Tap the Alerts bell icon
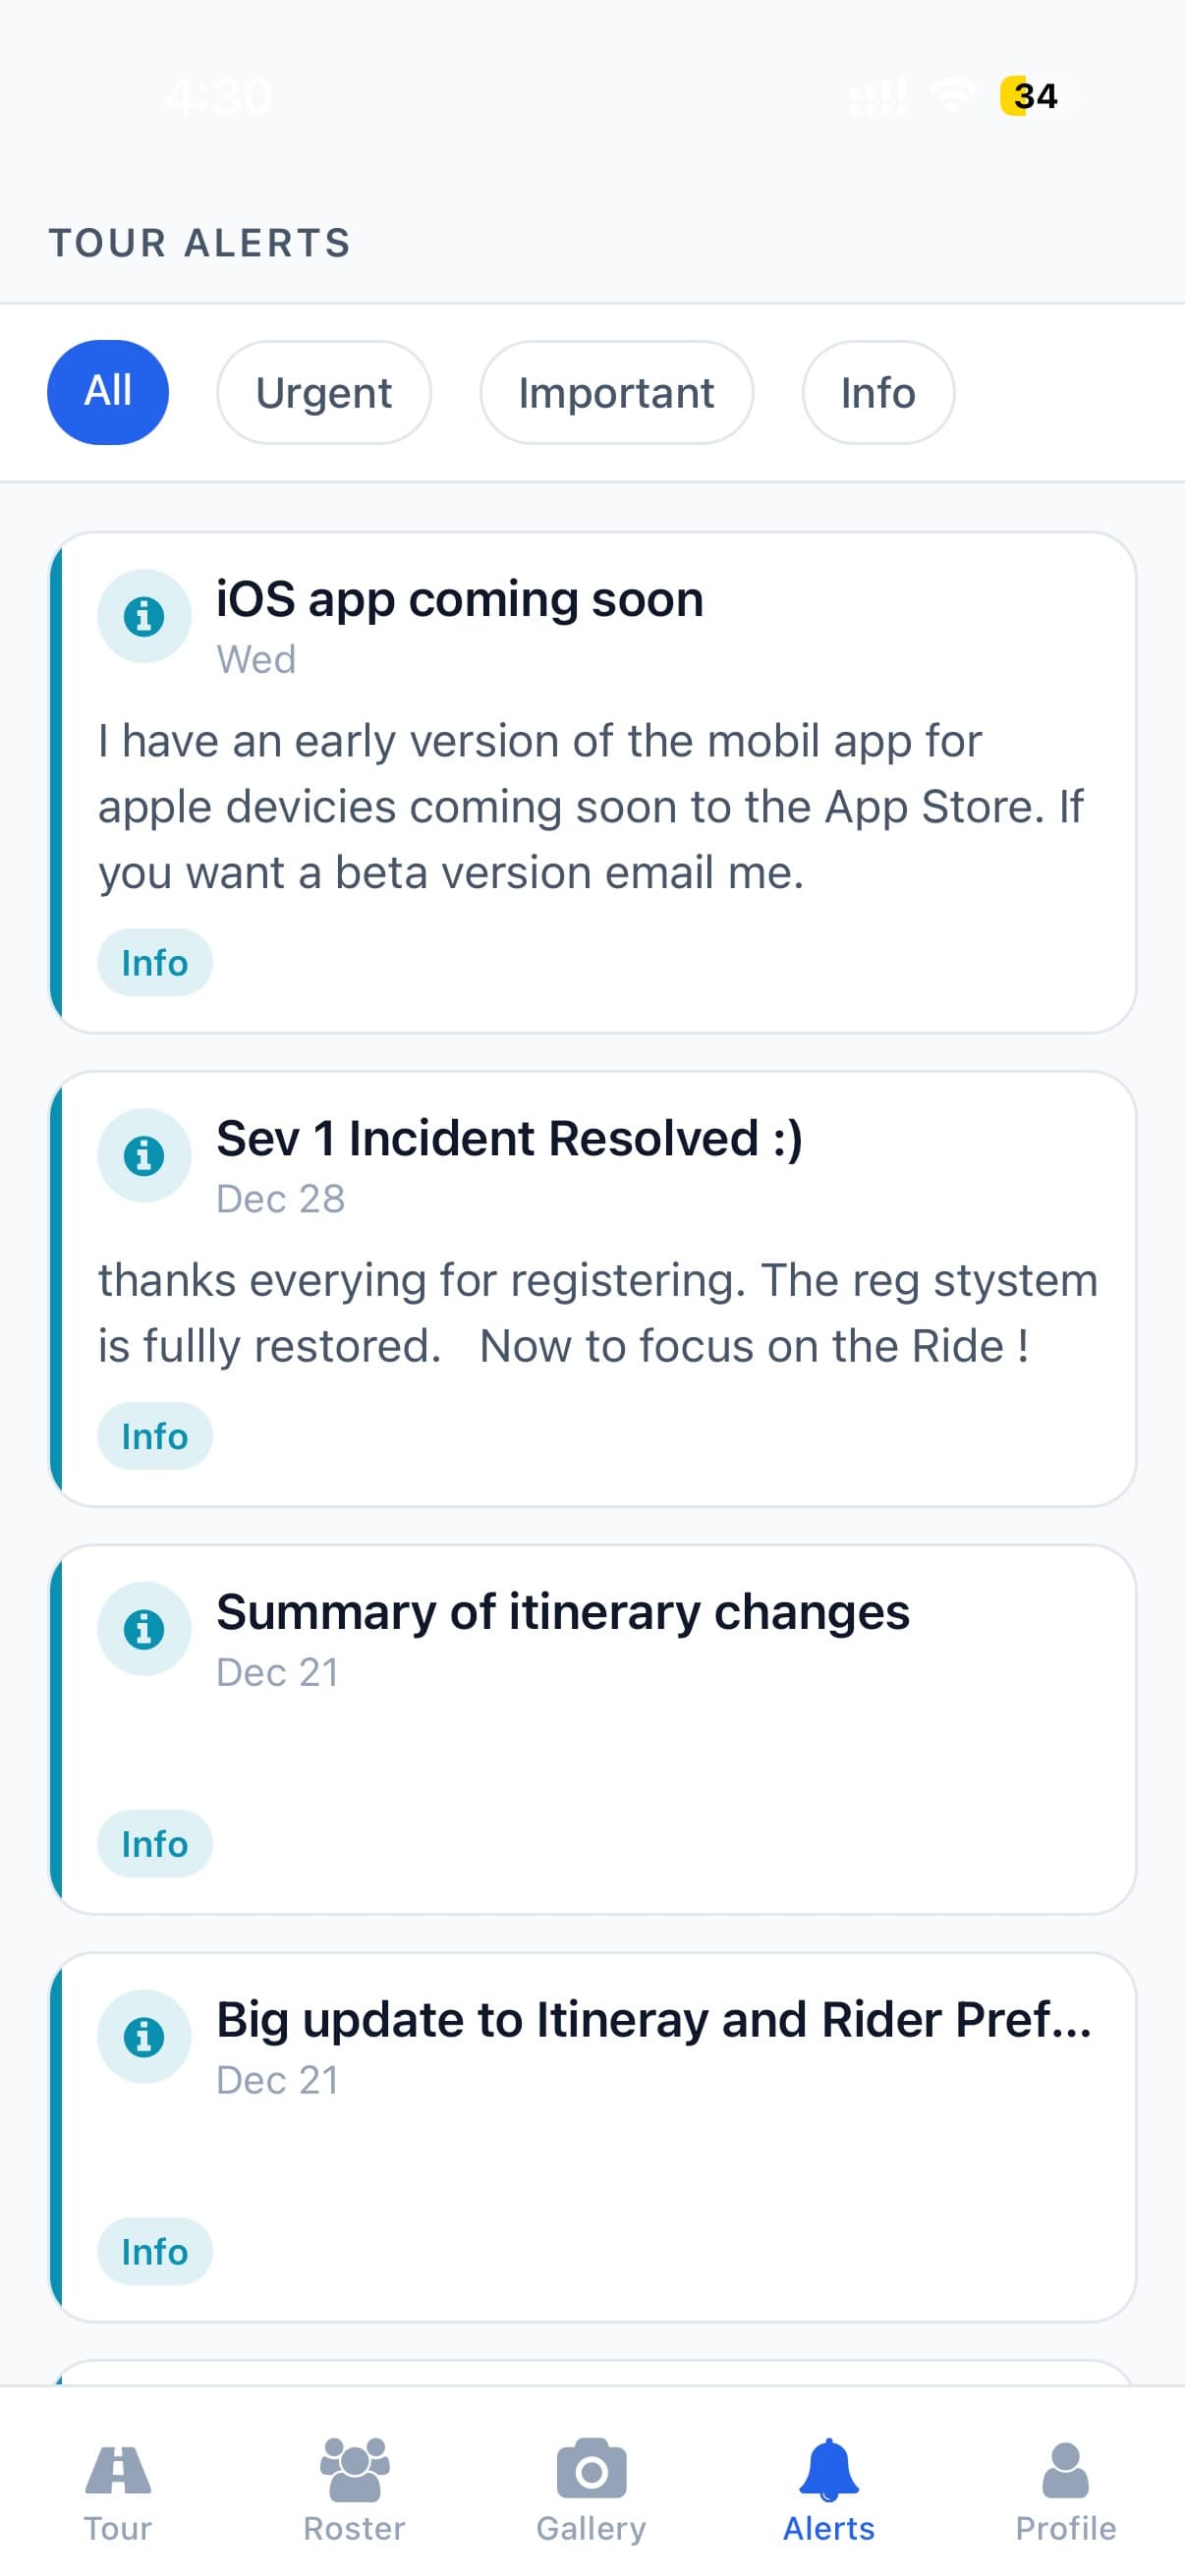The height and width of the screenshot is (2576, 1185). (x=828, y=2470)
